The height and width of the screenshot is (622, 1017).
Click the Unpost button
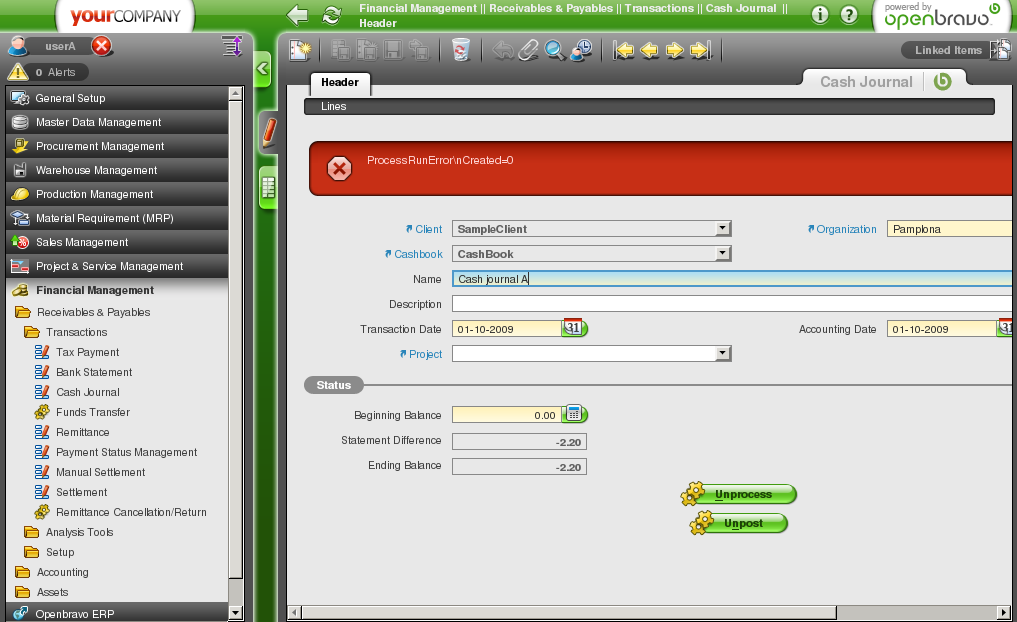tap(743, 523)
